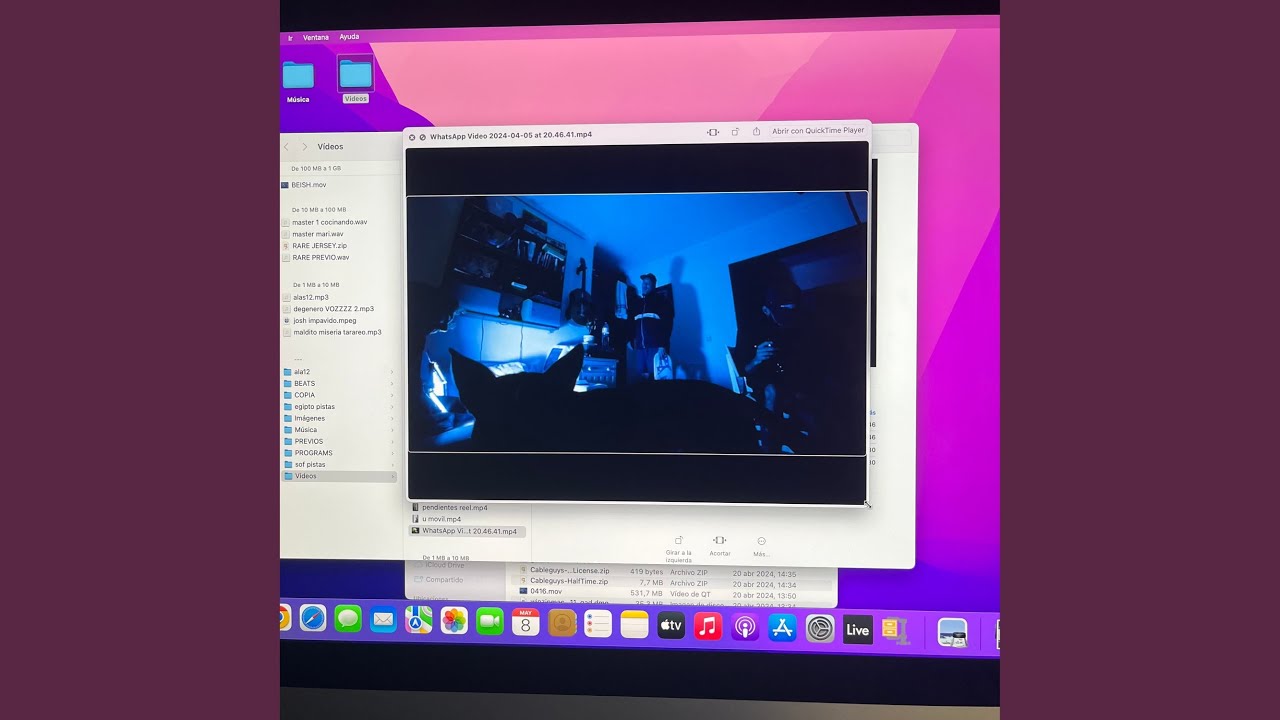The width and height of the screenshot is (1280, 720).
Task: Expand COPIA folder using its chevron
Action: [x=391, y=395]
